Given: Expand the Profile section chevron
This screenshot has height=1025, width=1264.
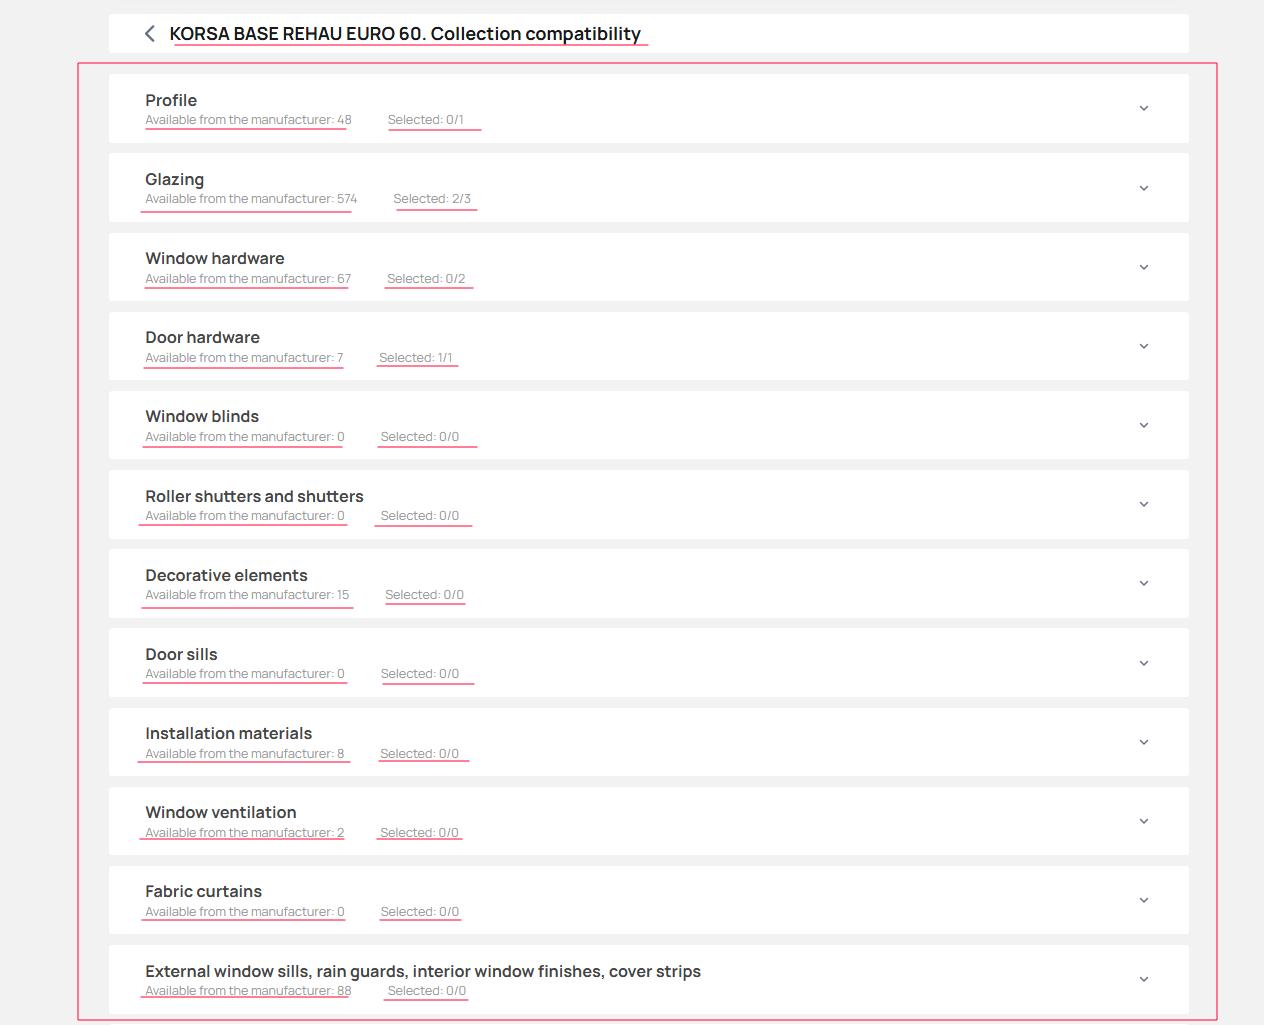Looking at the screenshot, I should (x=1144, y=108).
